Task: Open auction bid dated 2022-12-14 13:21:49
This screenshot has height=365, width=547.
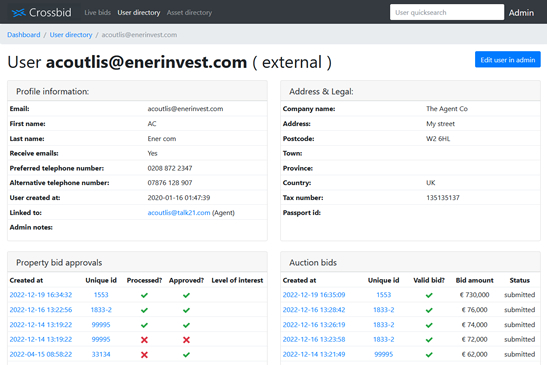Action: (314, 355)
